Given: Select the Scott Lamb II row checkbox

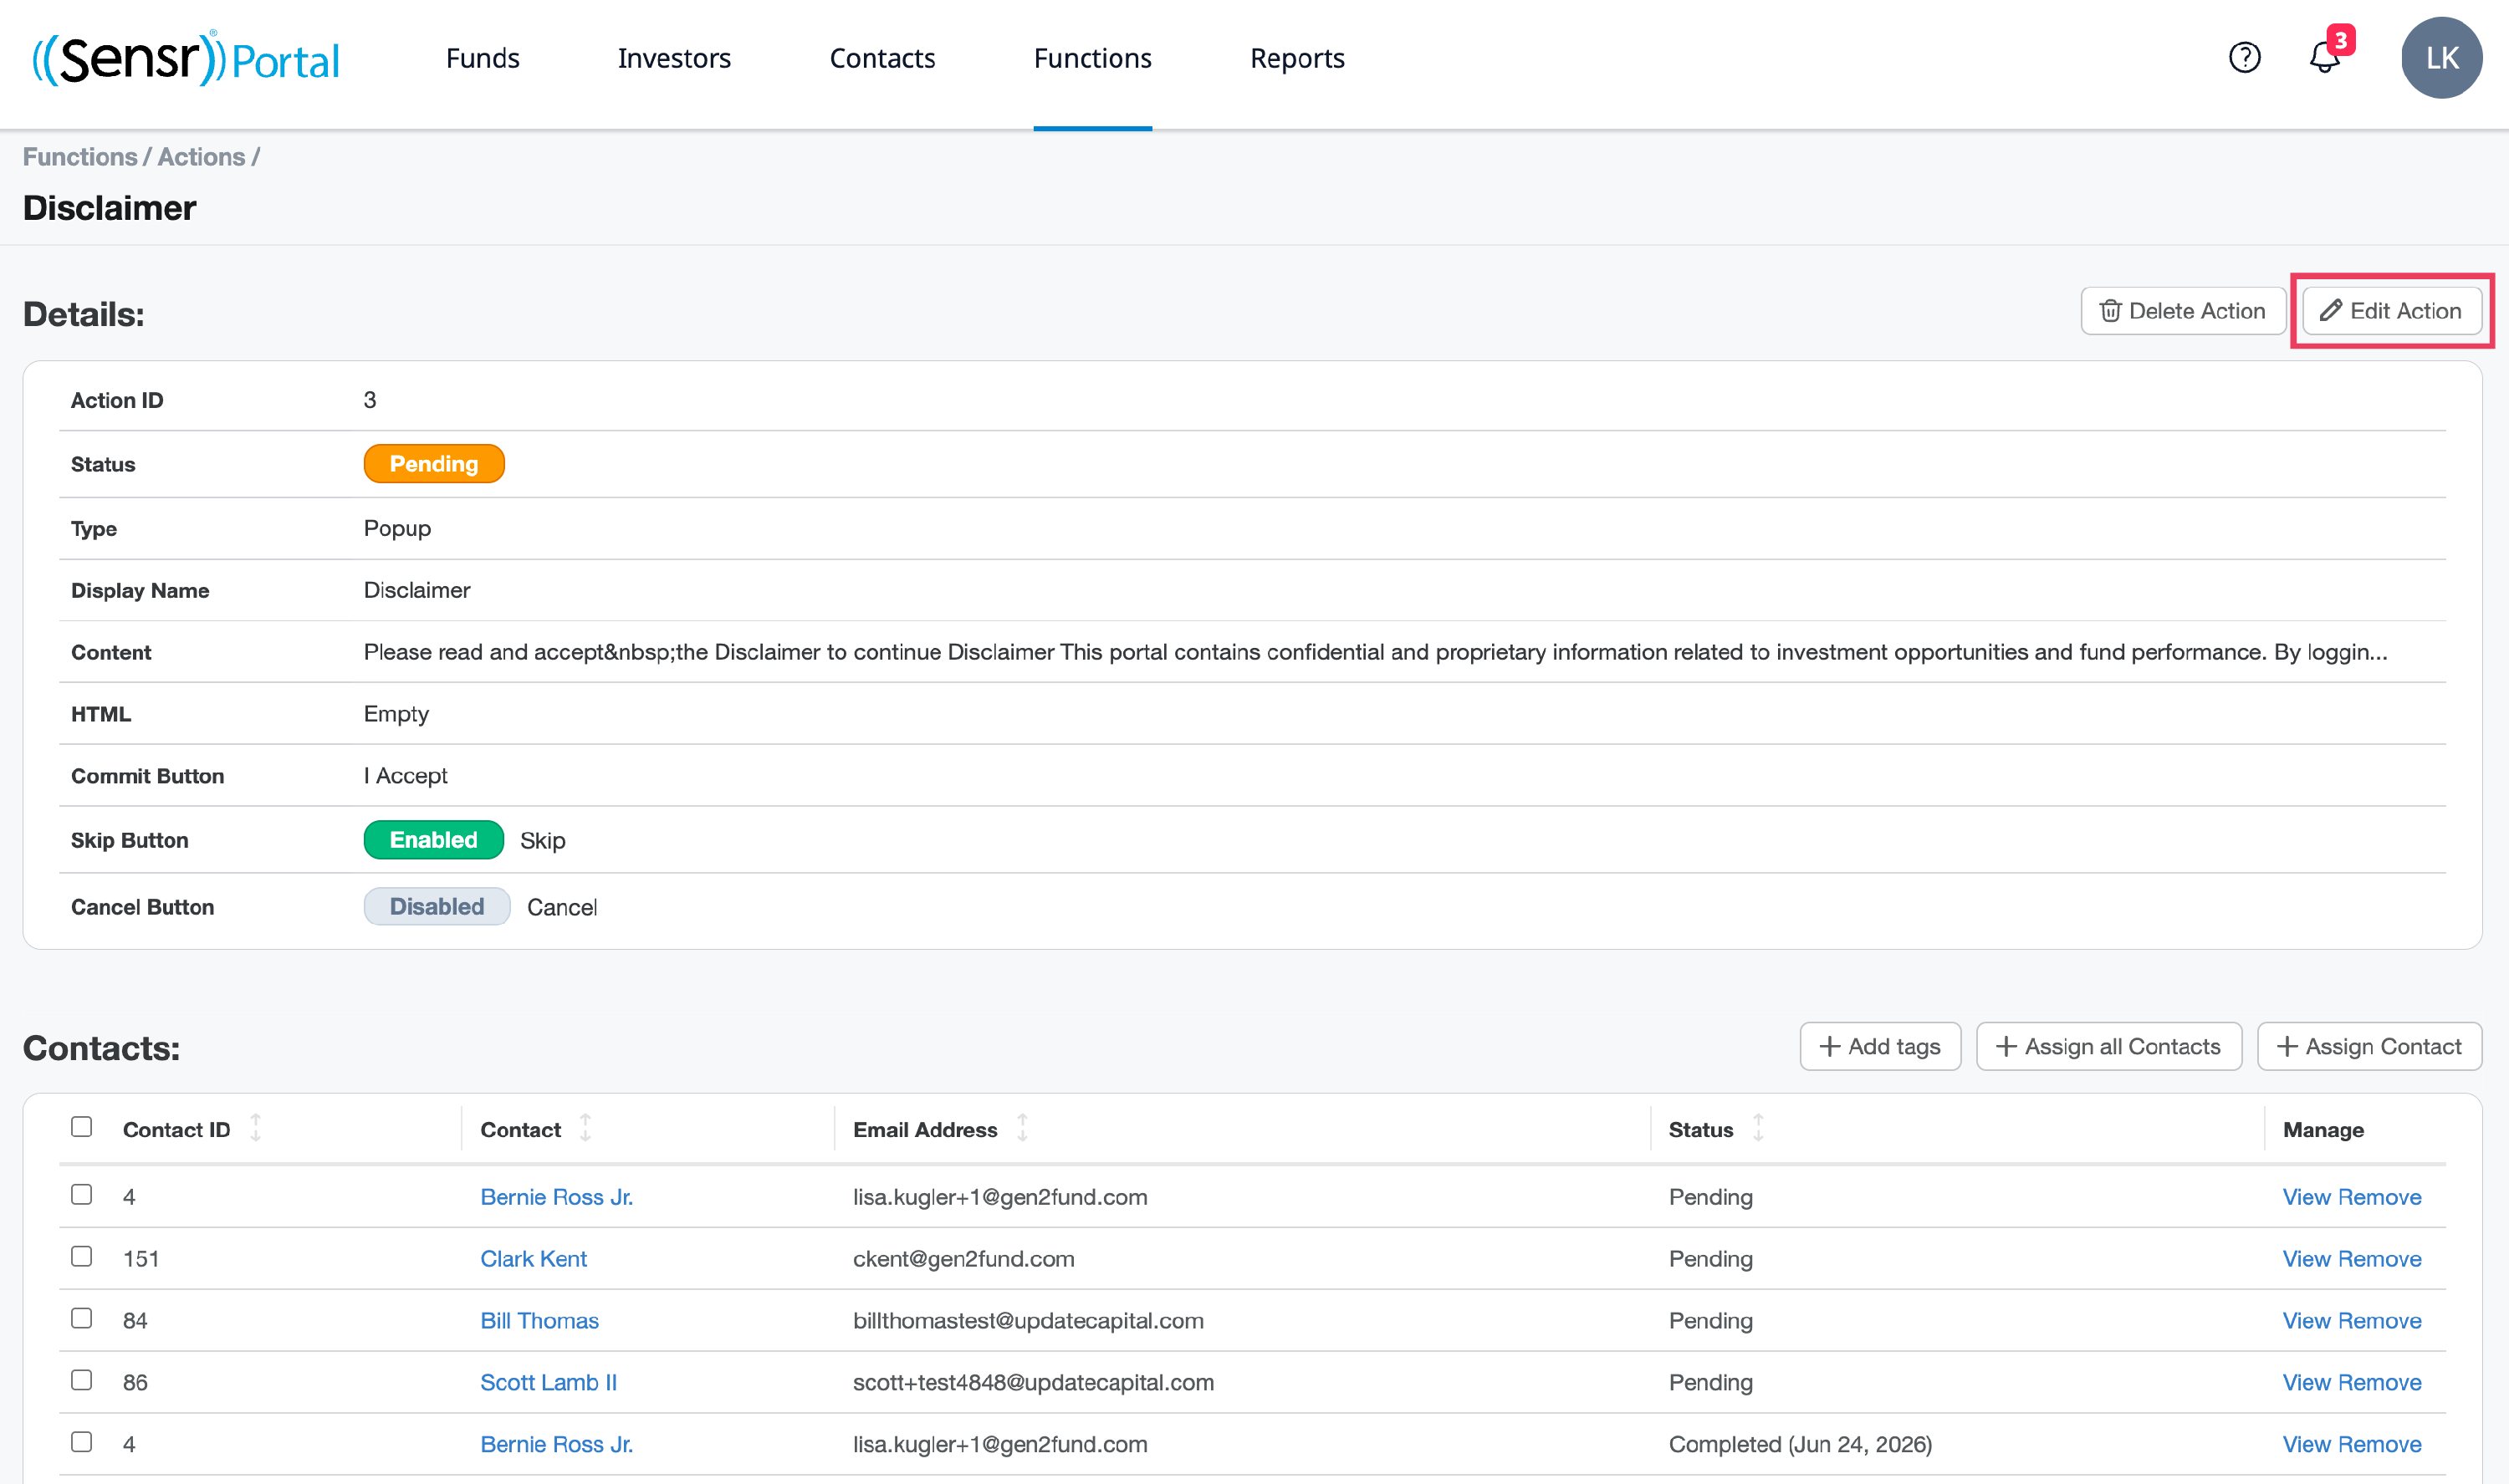Looking at the screenshot, I should point(82,1381).
